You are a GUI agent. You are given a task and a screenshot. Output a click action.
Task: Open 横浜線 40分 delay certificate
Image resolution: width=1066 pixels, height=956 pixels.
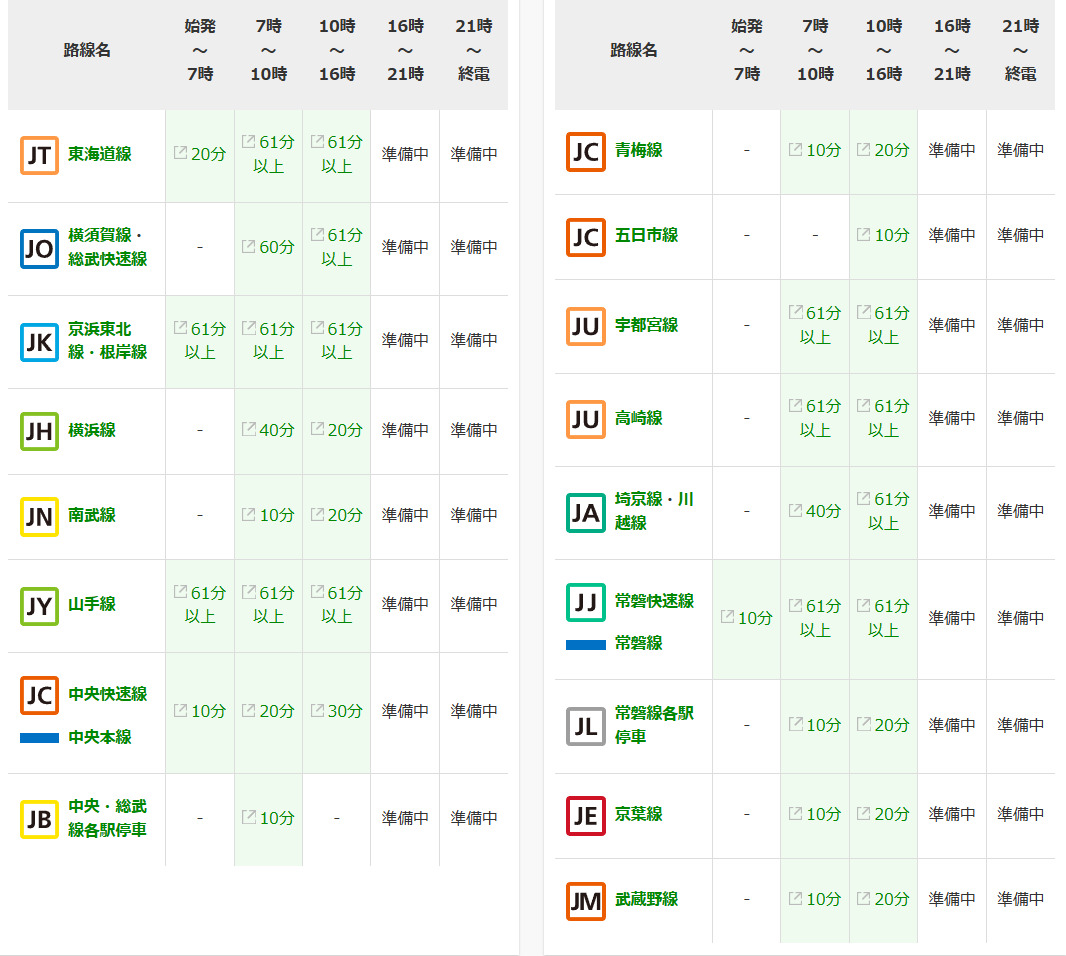(x=268, y=430)
